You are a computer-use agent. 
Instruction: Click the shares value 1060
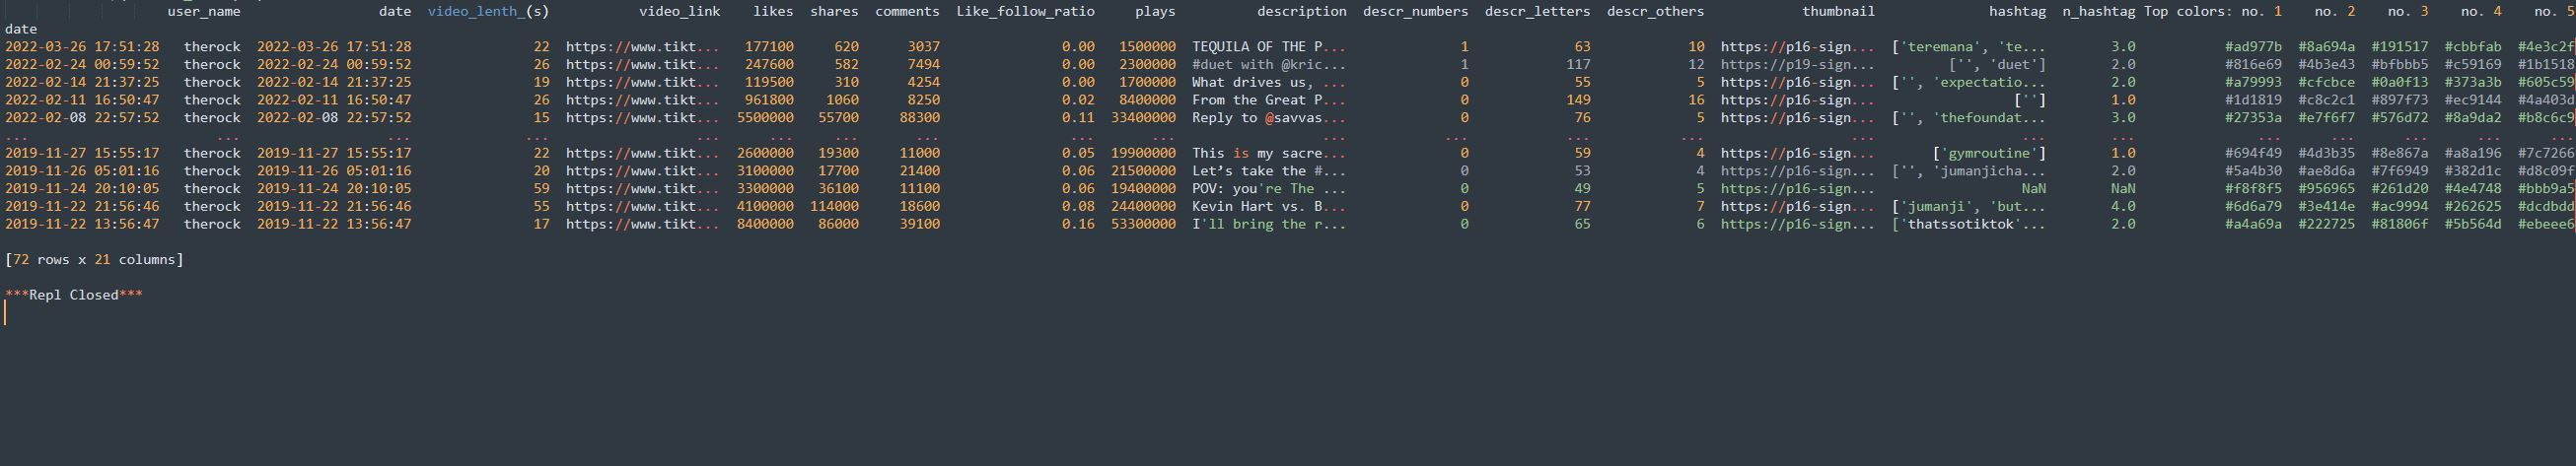coord(842,100)
